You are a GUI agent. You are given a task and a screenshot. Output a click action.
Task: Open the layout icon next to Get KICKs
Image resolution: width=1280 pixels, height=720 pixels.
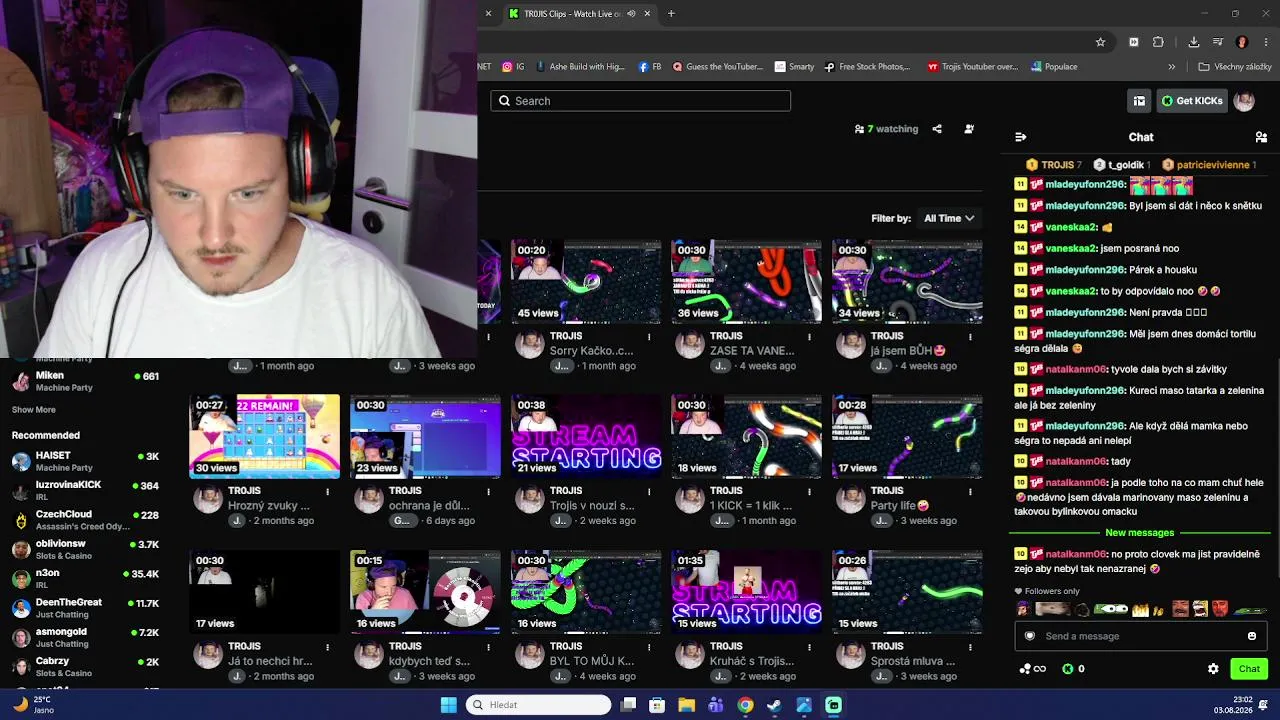point(1139,101)
